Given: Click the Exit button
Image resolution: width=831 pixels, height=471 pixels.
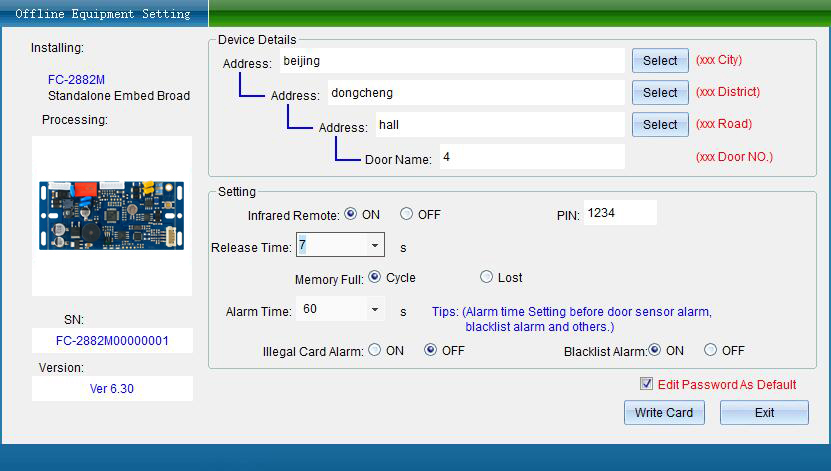Looking at the screenshot, I should click(764, 413).
